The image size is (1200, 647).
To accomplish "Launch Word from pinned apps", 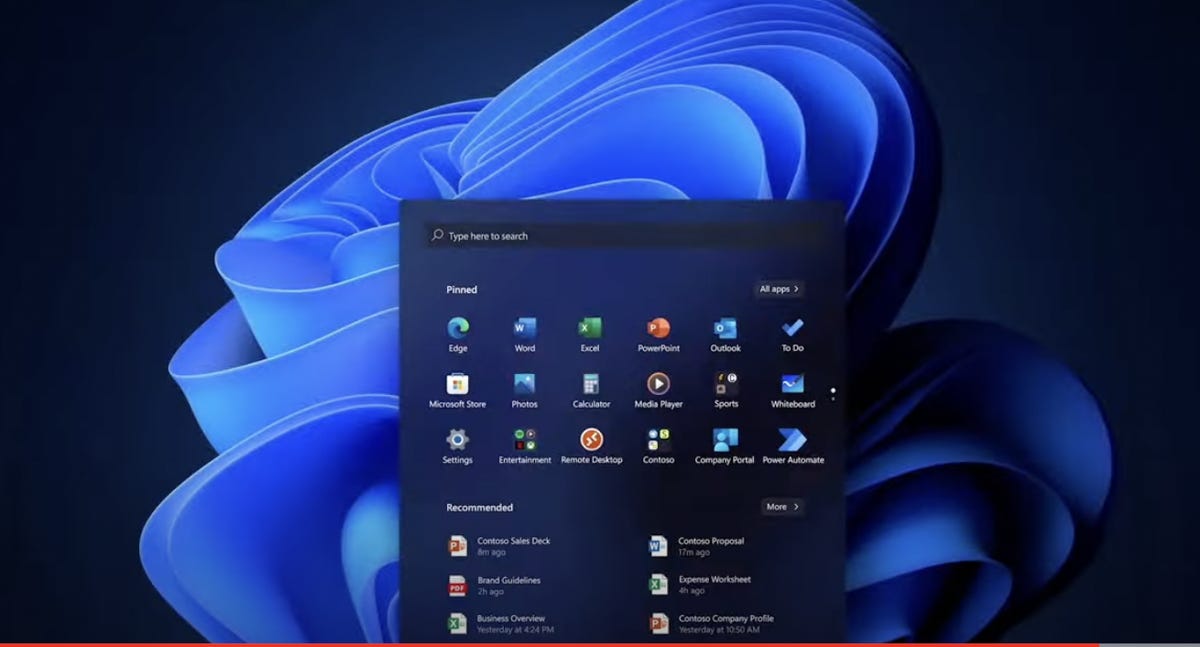I will point(524,334).
